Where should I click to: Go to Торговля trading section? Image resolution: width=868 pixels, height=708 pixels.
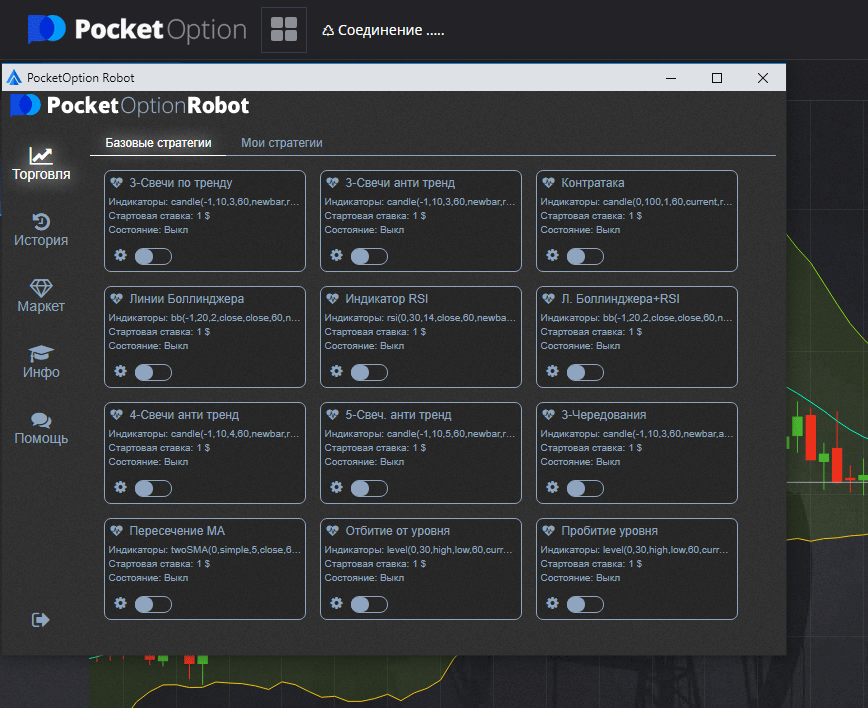click(41, 163)
